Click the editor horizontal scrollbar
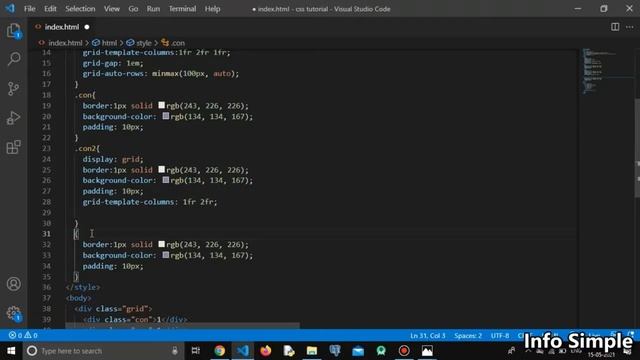Image resolution: width=640 pixels, height=360 pixels. [x=182, y=326]
